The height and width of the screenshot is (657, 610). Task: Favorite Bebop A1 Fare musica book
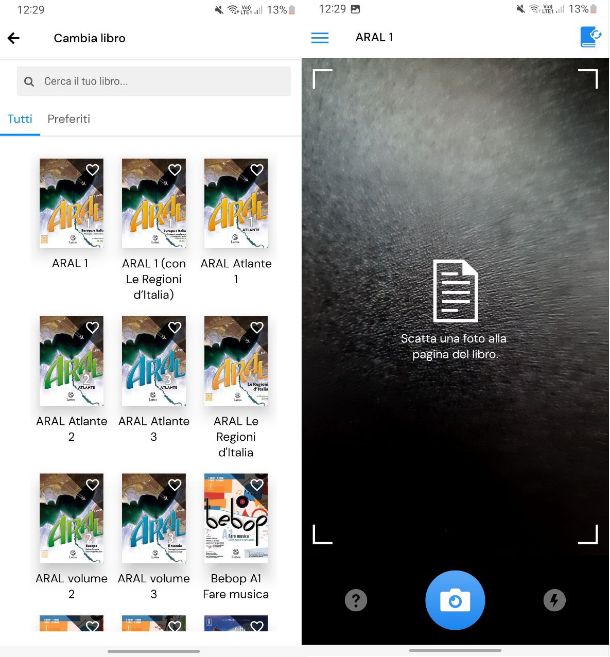pyautogui.click(x=256, y=485)
